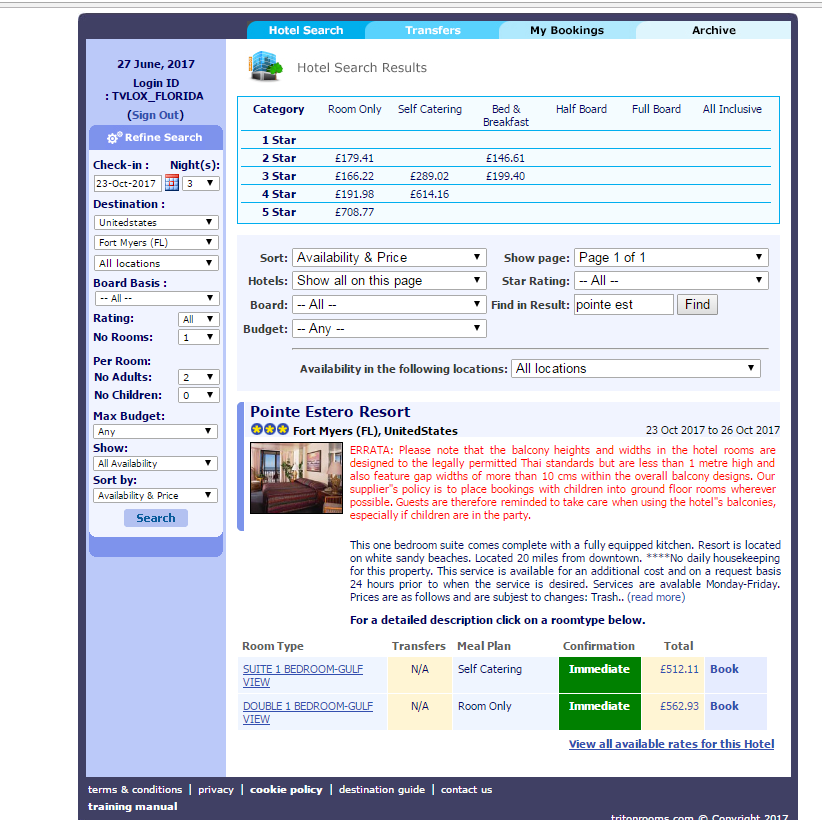Book the £512.11 Self Catering suite
The image size is (822, 820).
pyautogui.click(x=724, y=669)
